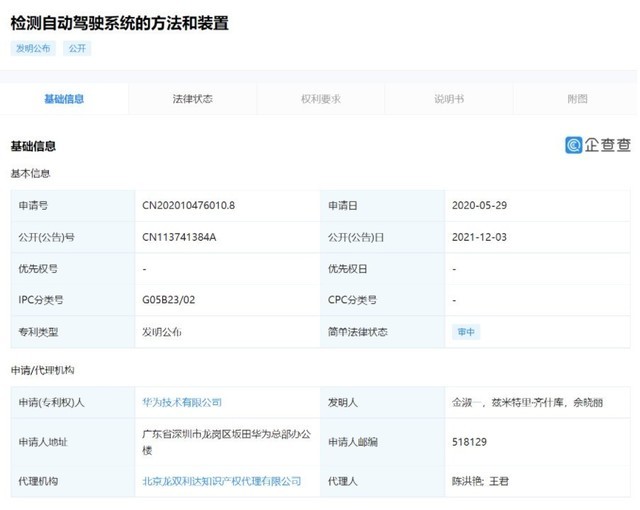Select applicant address 广东省深圳市龙岗区

(x=227, y=442)
